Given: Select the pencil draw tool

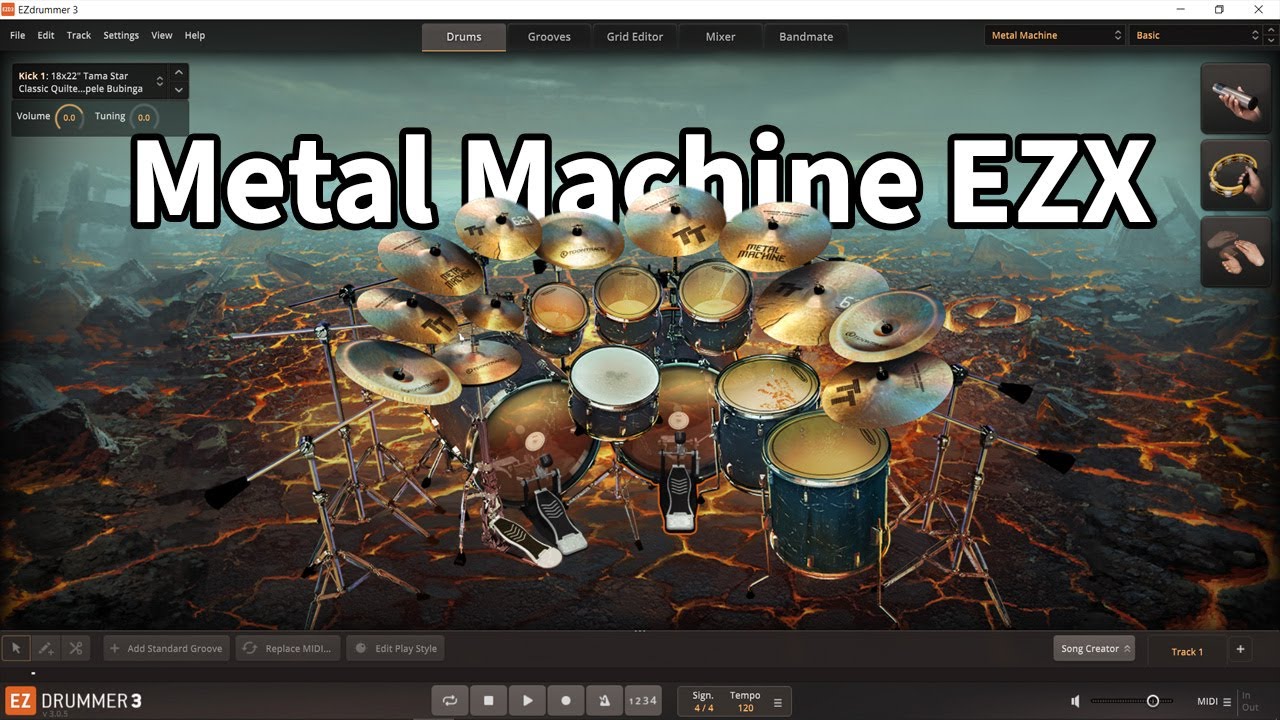Looking at the screenshot, I should (x=46, y=648).
